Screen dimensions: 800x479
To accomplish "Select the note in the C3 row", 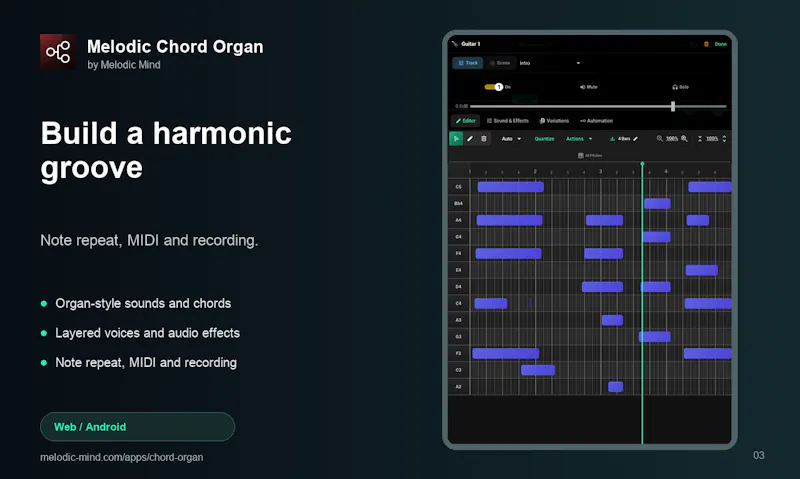I will [538, 370].
